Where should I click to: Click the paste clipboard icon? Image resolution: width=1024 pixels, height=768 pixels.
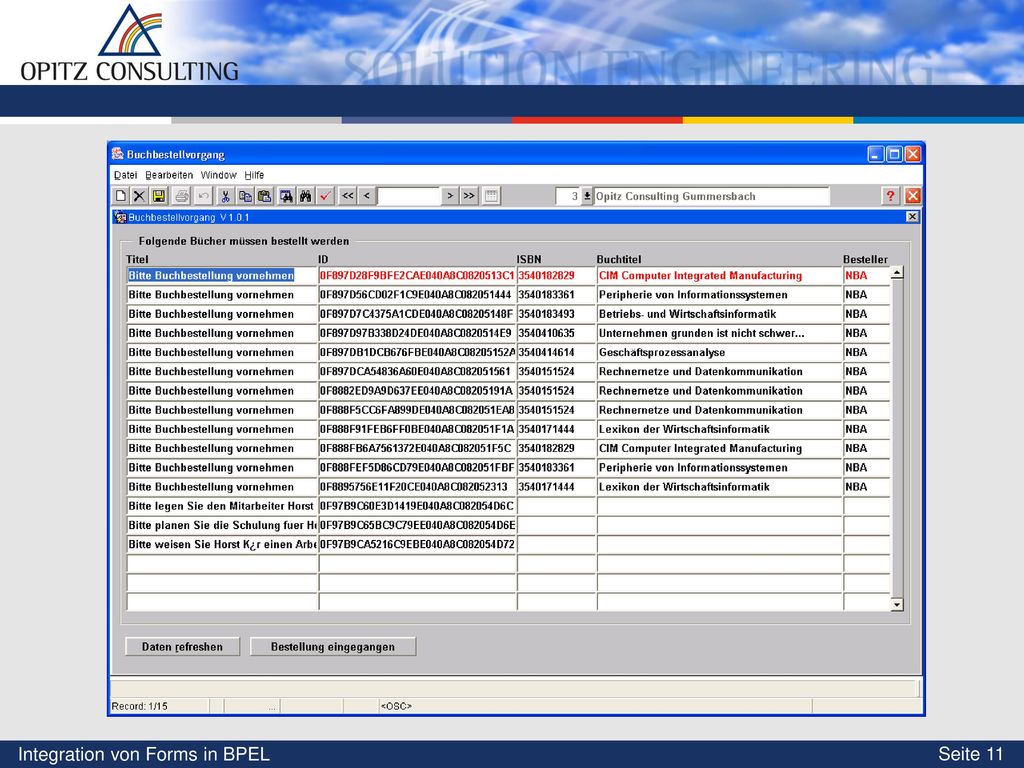(264, 196)
